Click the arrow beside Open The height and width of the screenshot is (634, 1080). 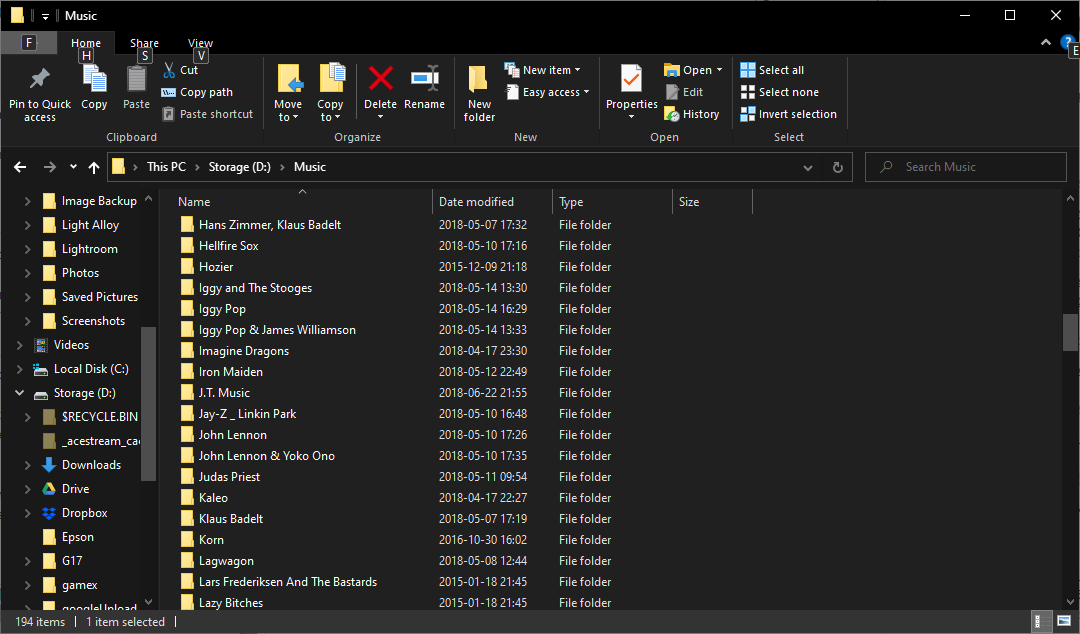[719, 70]
